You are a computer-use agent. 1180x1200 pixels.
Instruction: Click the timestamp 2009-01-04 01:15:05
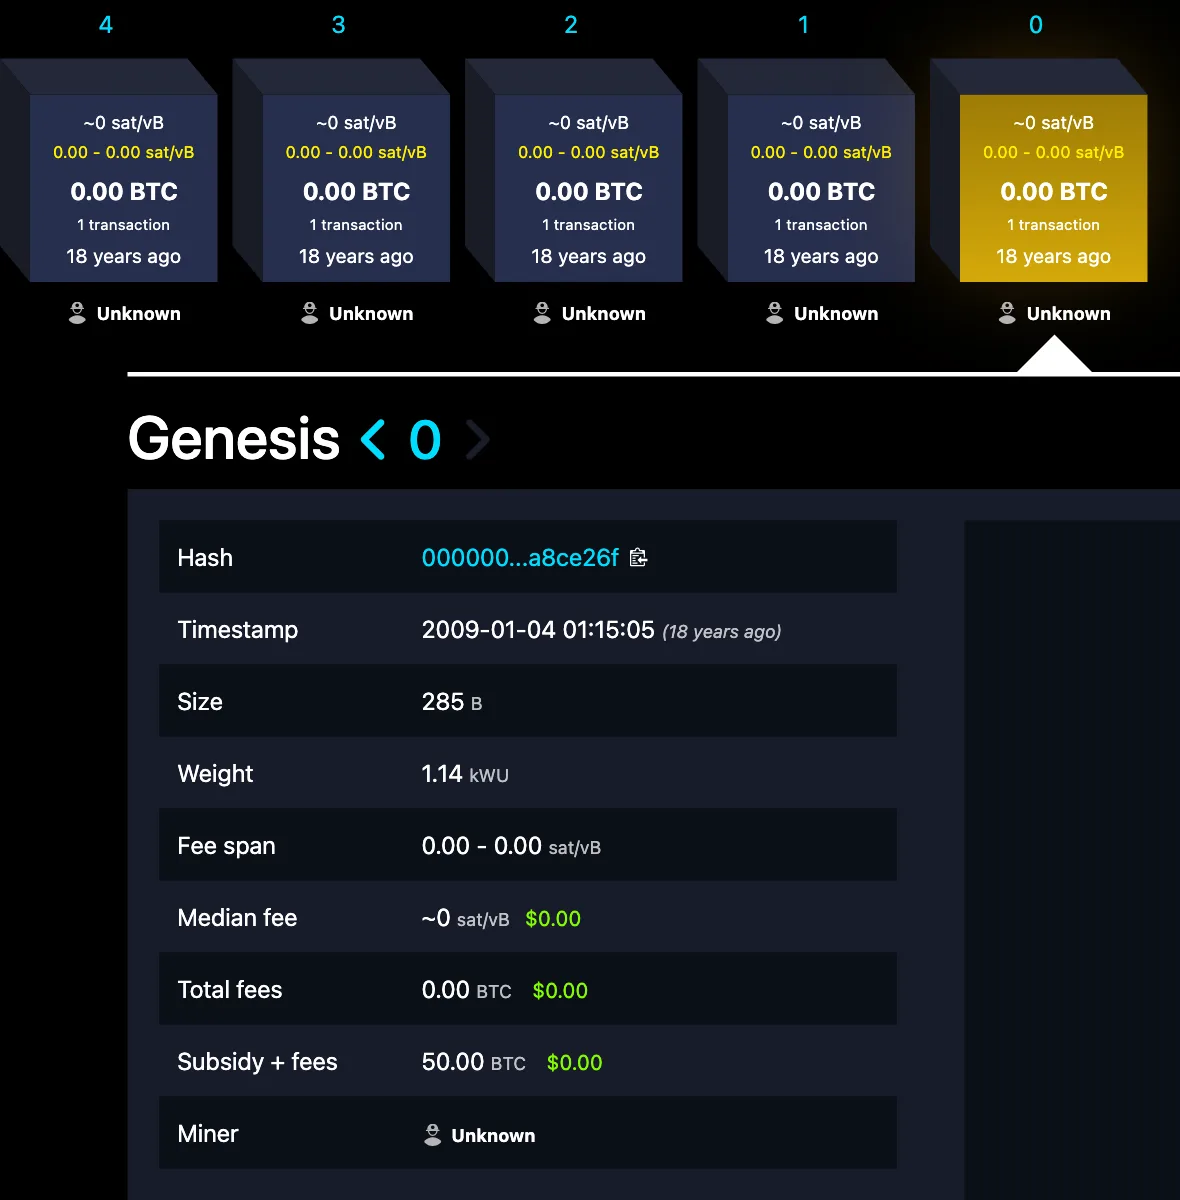pos(538,630)
